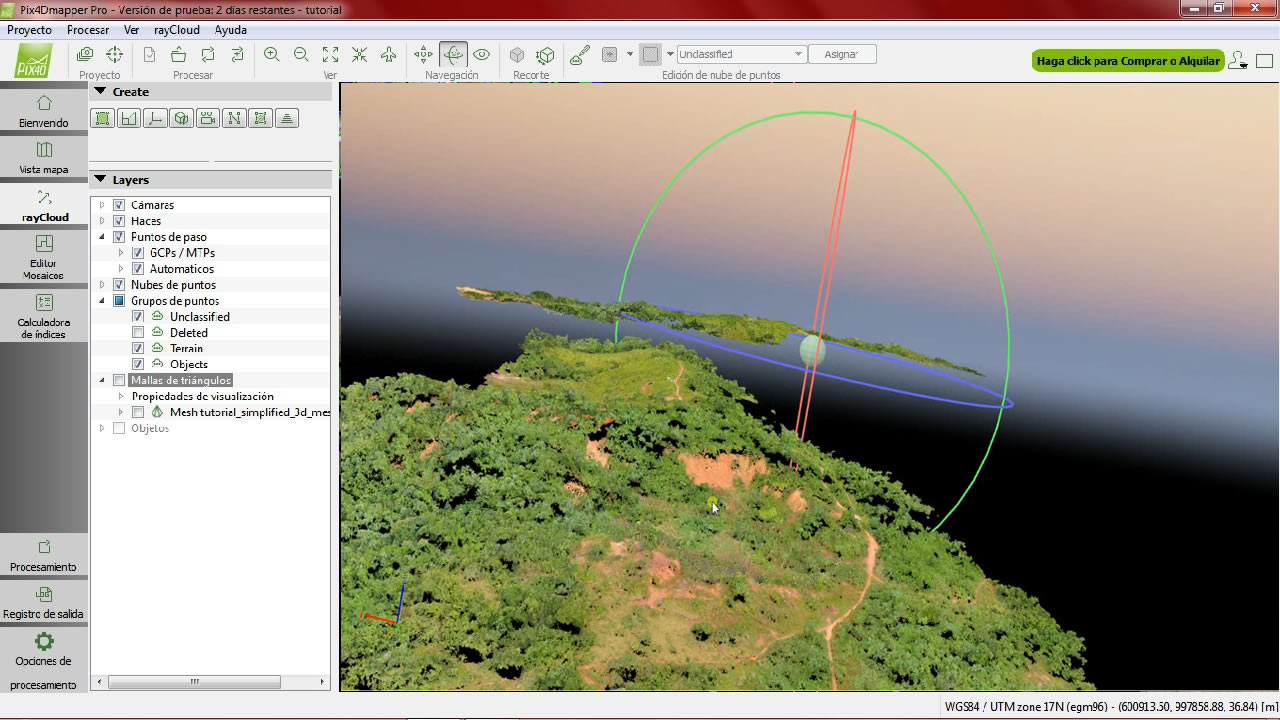The image size is (1280, 720).
Task: Collapse the Puntos de paso node
Action: pos(101,237)
